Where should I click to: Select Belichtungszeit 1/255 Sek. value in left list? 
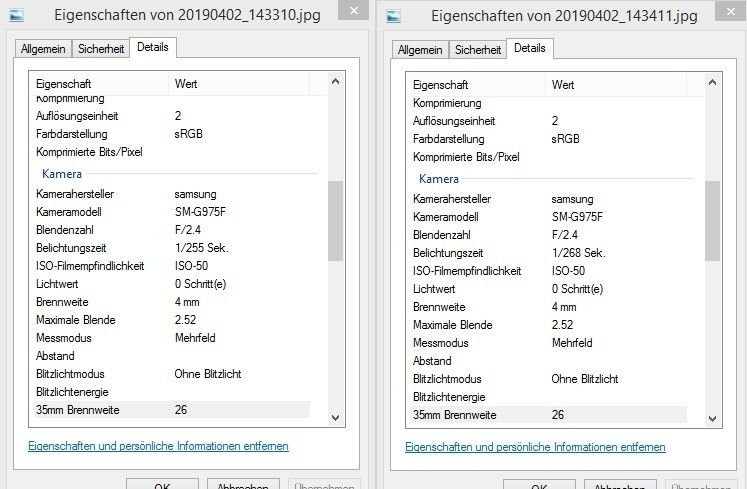coord(202,248)
